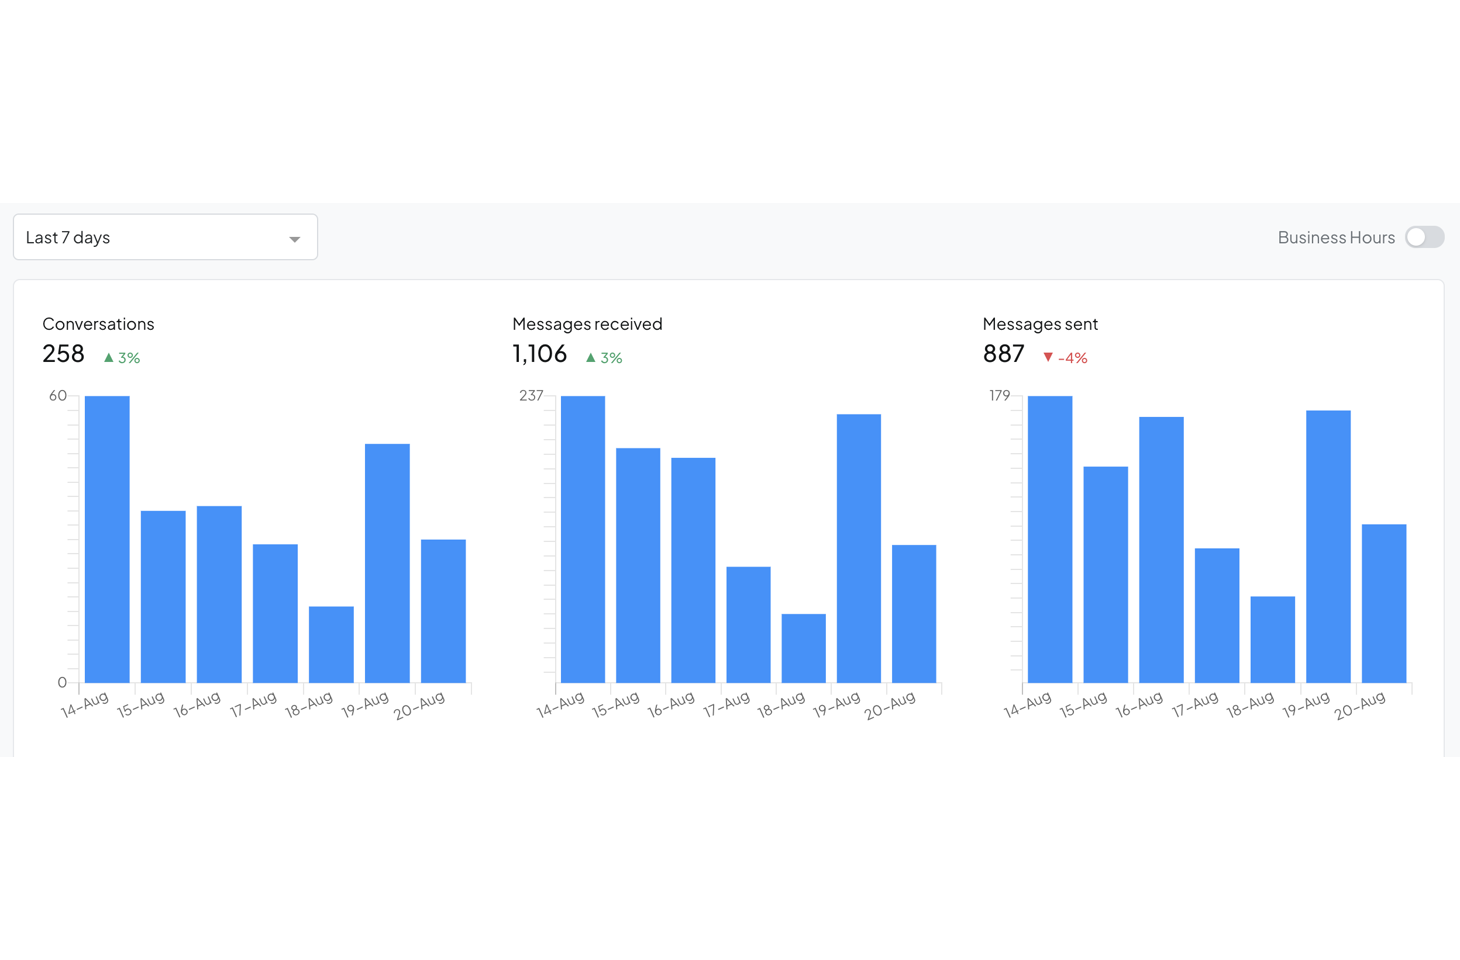Select the 14-Aug bar in Messages received chart

point(583,539)
